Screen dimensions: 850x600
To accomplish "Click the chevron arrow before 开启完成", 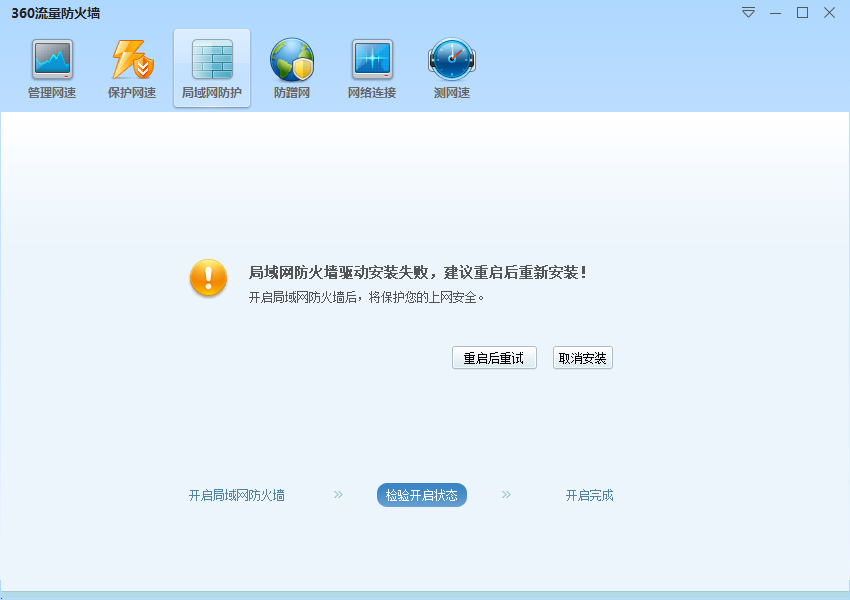I will [506, 494].
